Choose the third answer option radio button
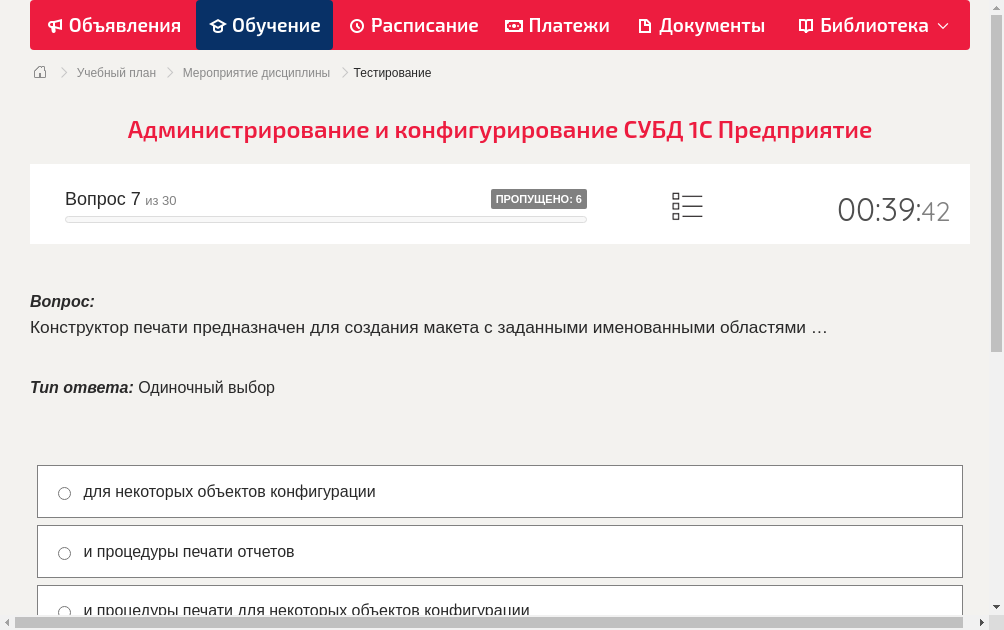This screenshot has width=1004, height=630. (64, 611)
